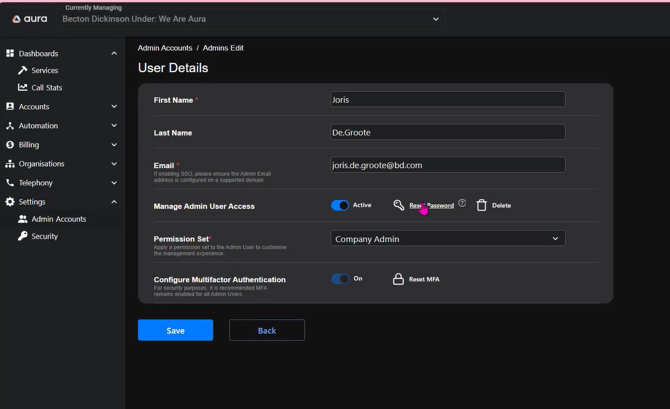Screen dimensions: 670x409
Task: Click the Back button
Action: (266, 330)
